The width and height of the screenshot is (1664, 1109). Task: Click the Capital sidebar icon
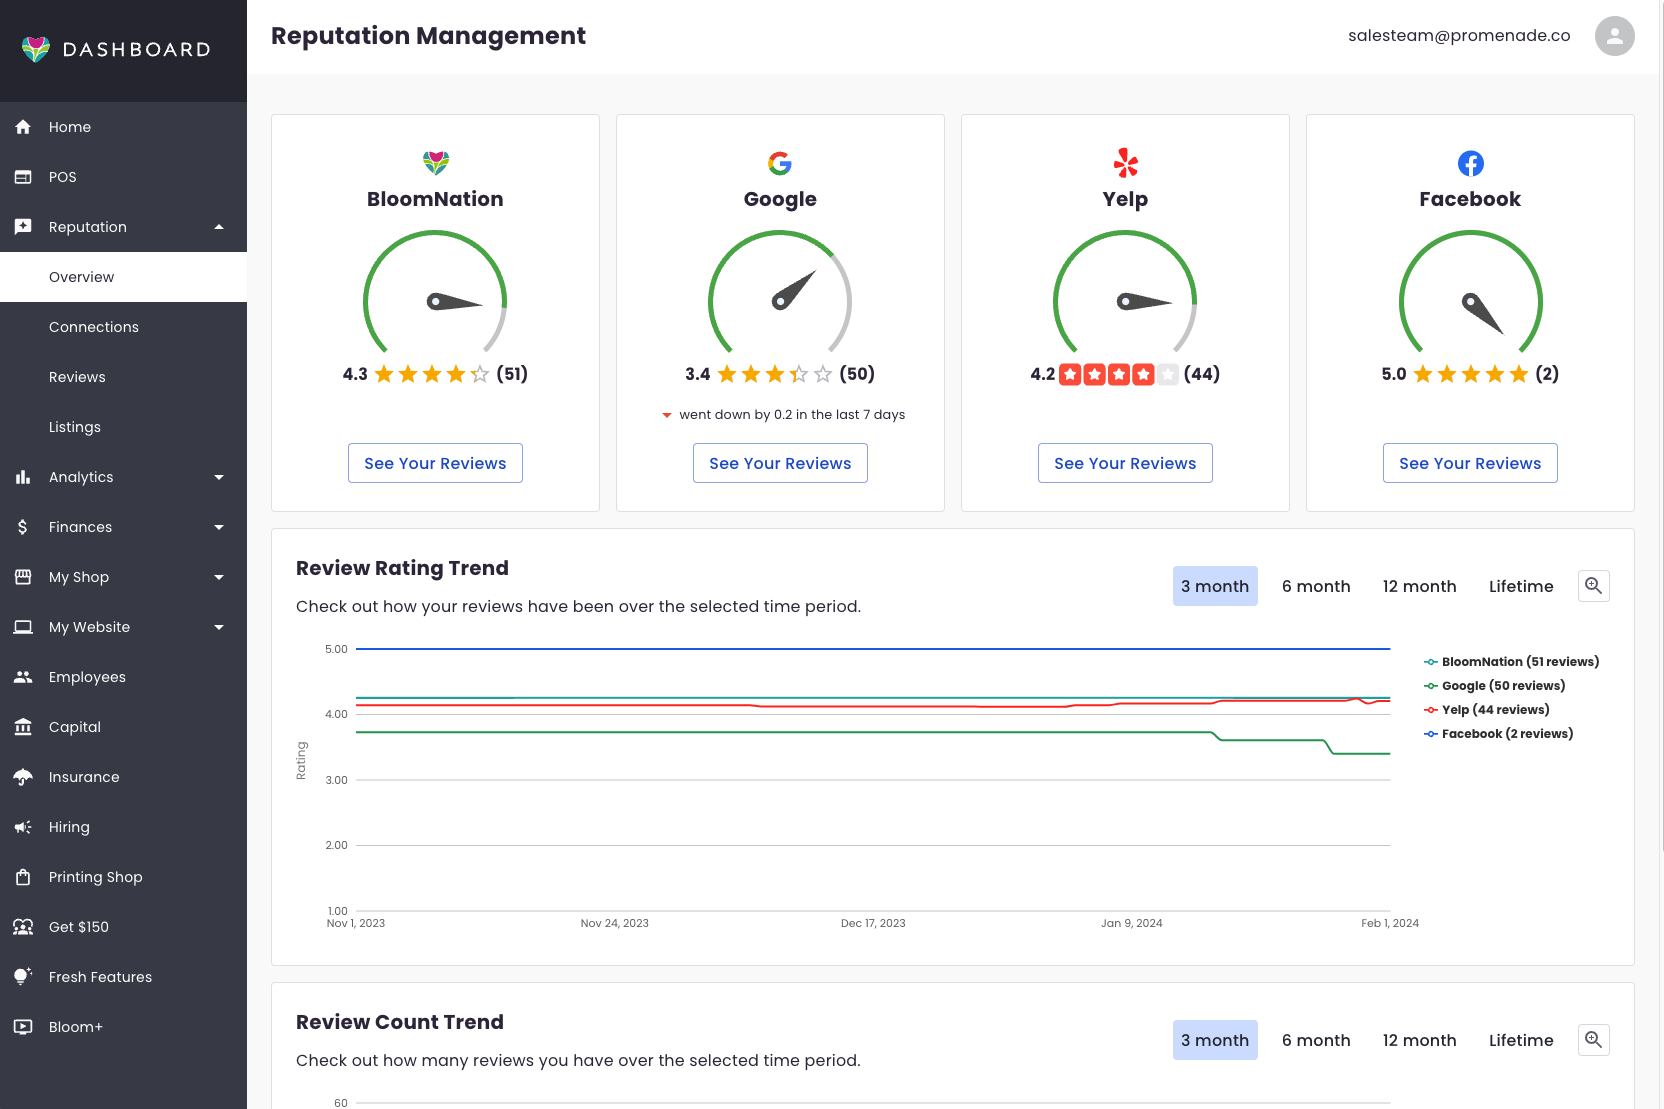(x=22, y=727)
